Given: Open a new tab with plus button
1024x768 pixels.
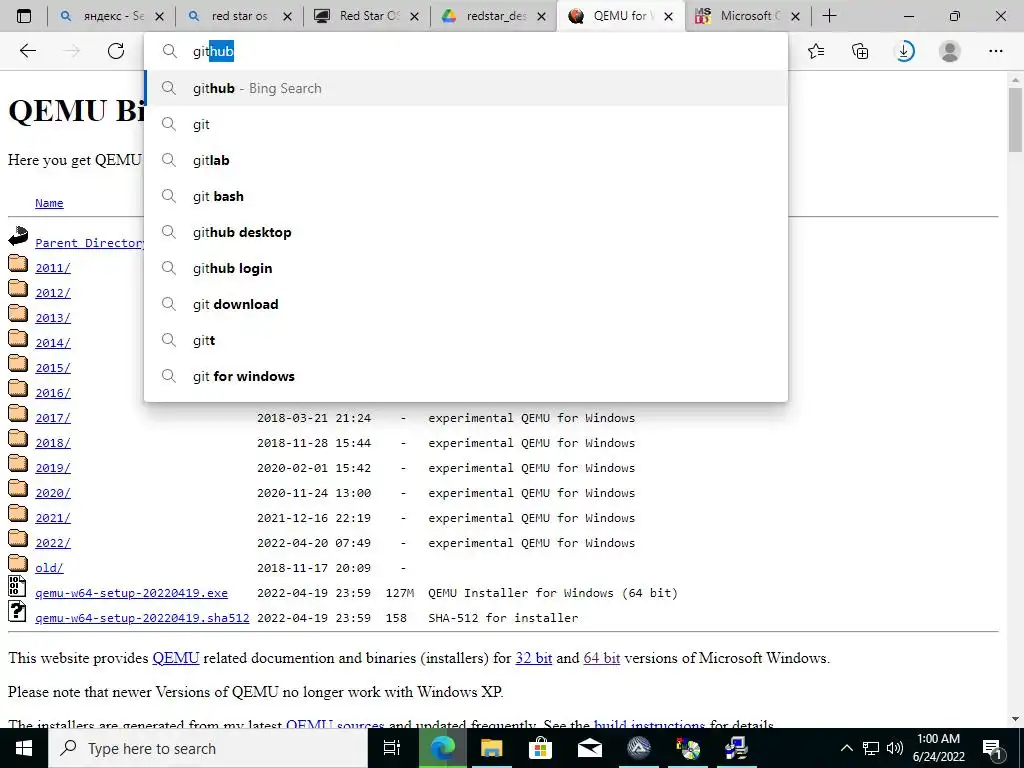Looking at the screenshot, I should [x=829, y=16].
